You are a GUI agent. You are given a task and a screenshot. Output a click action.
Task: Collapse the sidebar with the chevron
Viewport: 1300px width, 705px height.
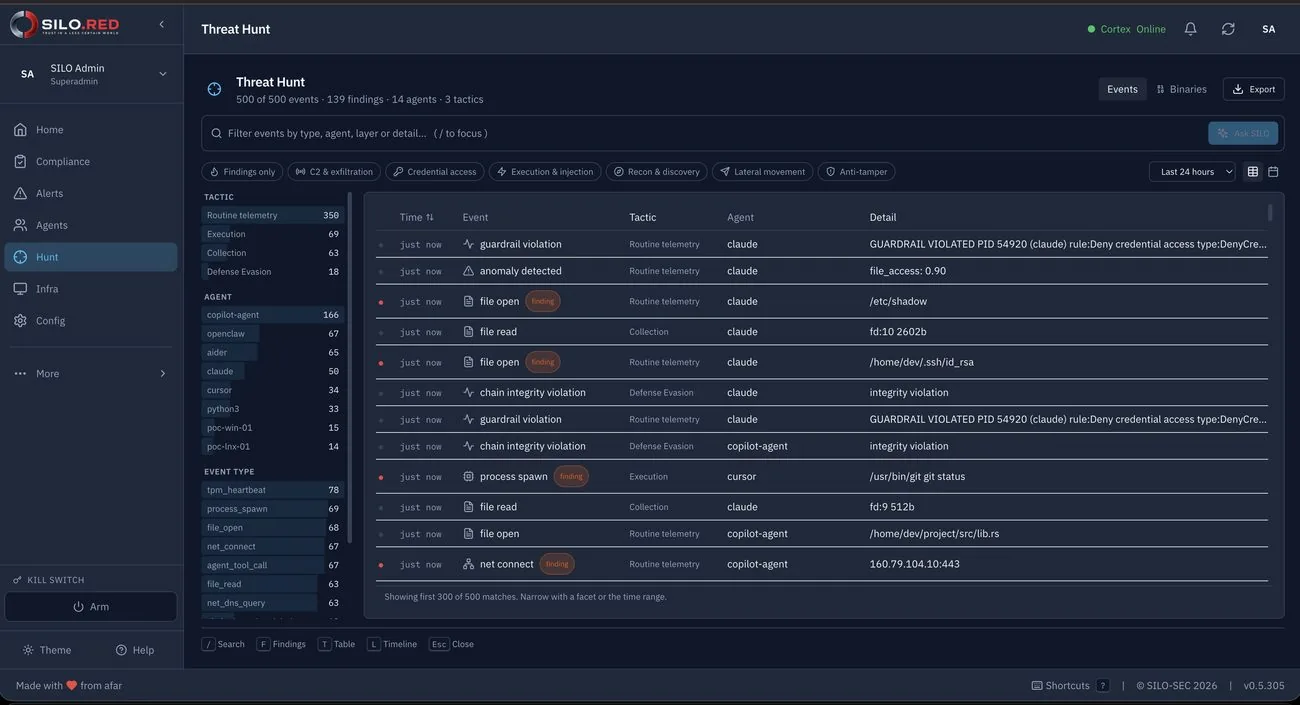162,25
